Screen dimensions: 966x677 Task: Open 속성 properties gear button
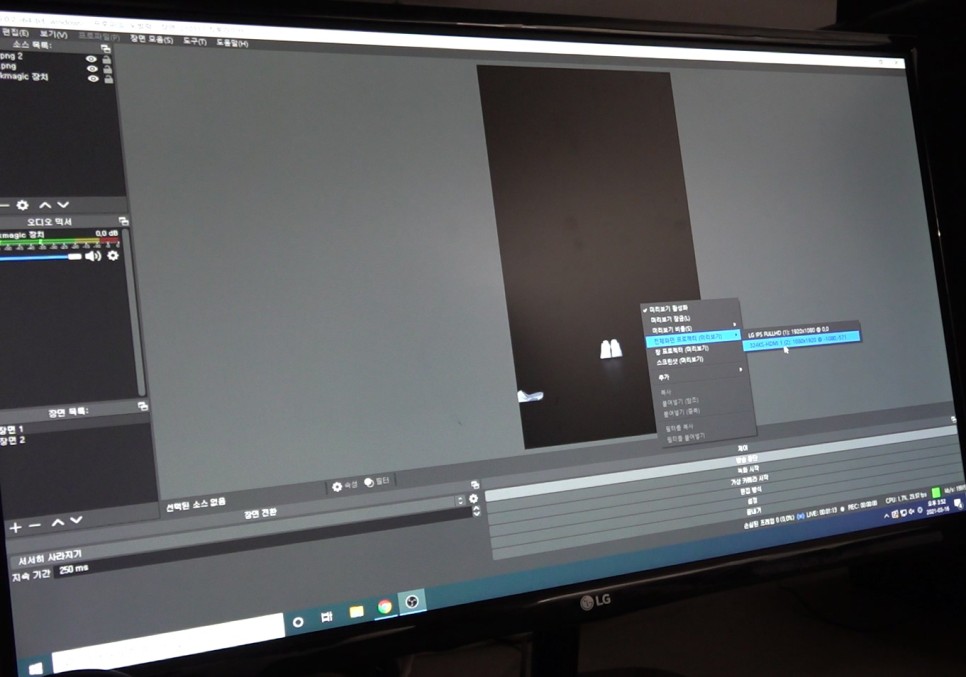tap(345, 485)
